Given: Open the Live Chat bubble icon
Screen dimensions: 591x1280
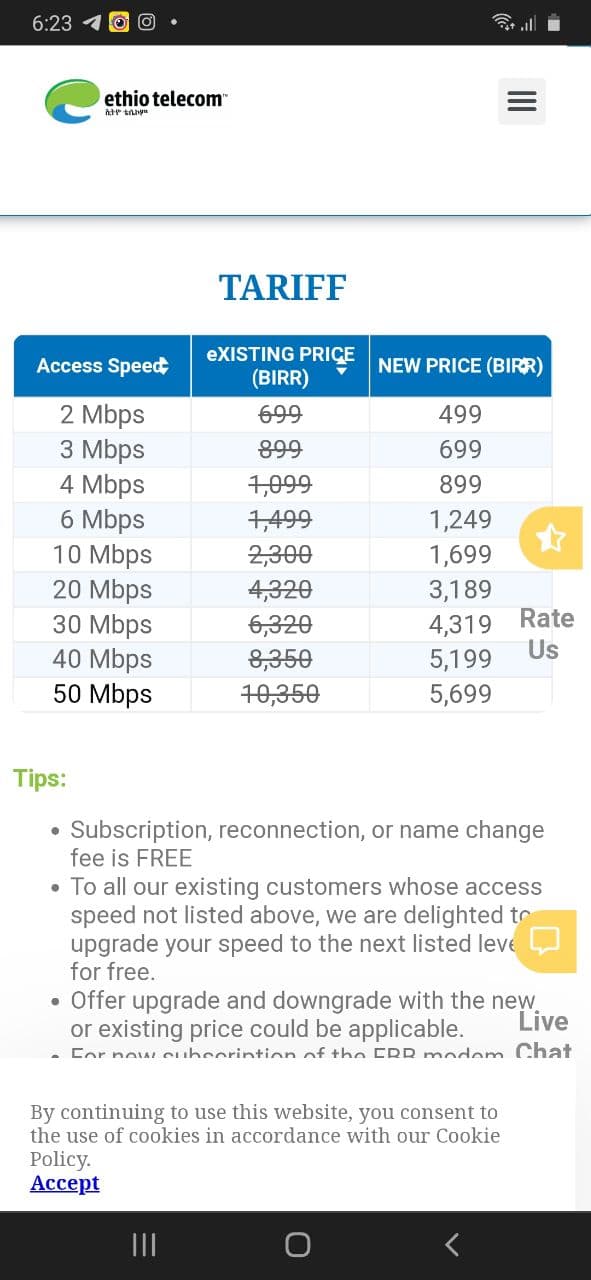Looking at the screenshot, I should (545, 941).
